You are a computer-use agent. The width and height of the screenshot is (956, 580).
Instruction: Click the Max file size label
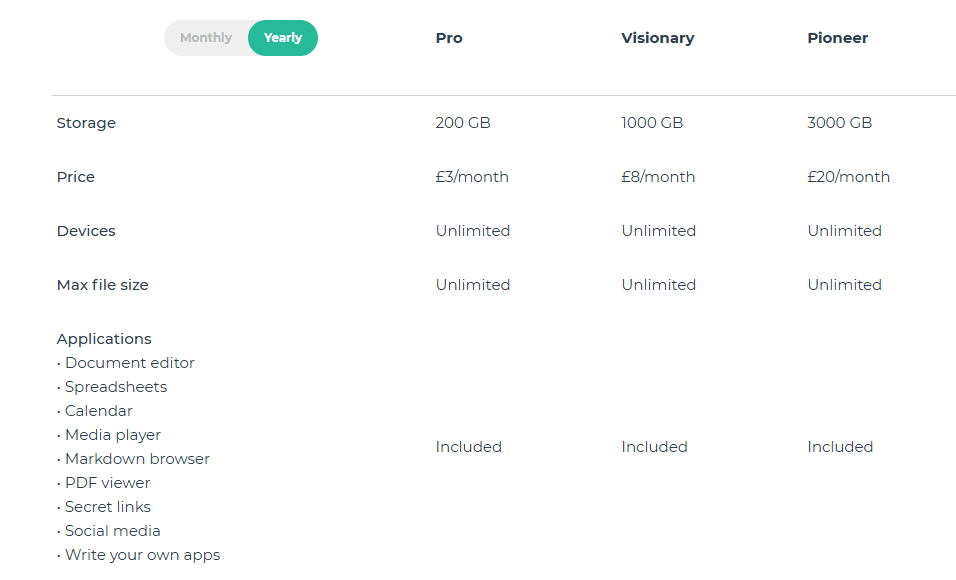(102, 285)
